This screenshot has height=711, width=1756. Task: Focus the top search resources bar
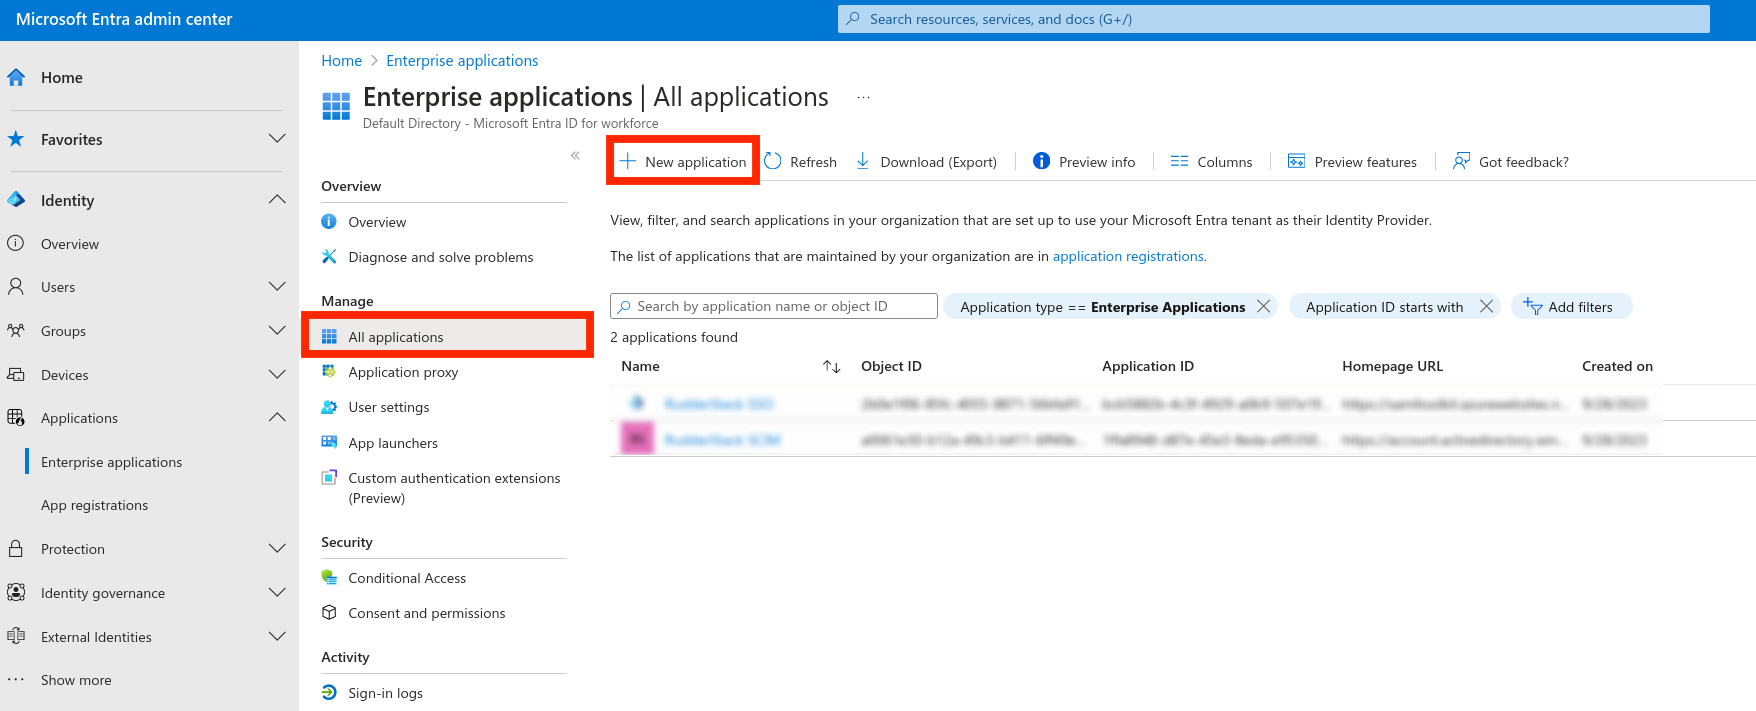1274,19
